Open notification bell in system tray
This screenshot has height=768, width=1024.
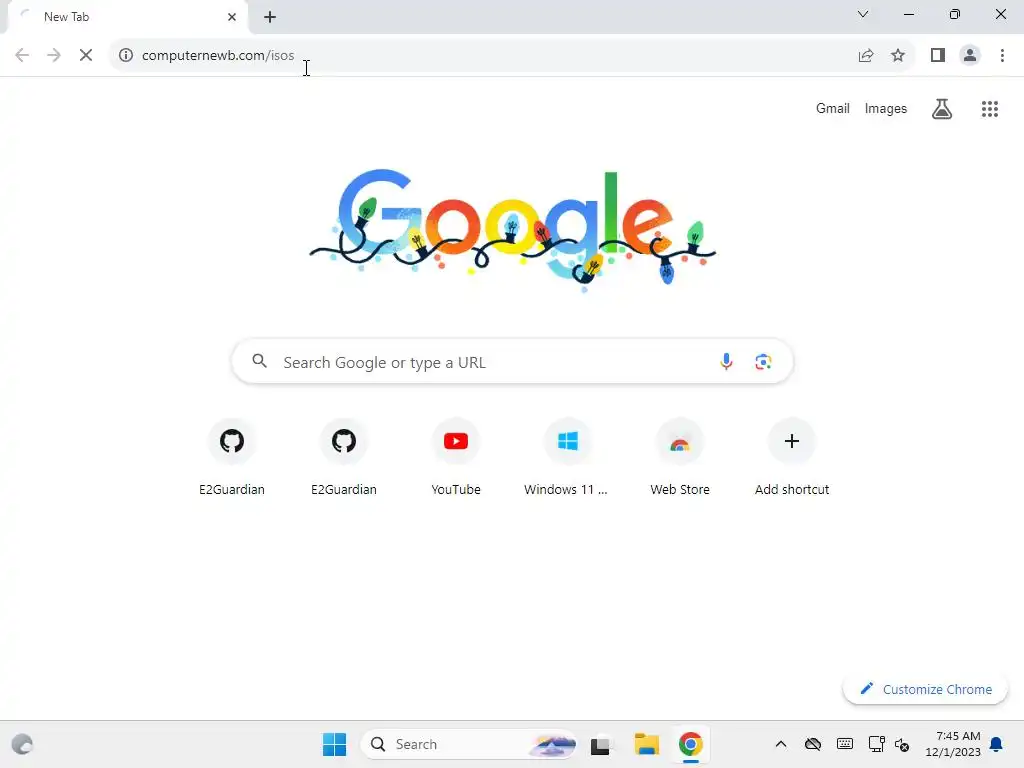(x=997, y=744)
